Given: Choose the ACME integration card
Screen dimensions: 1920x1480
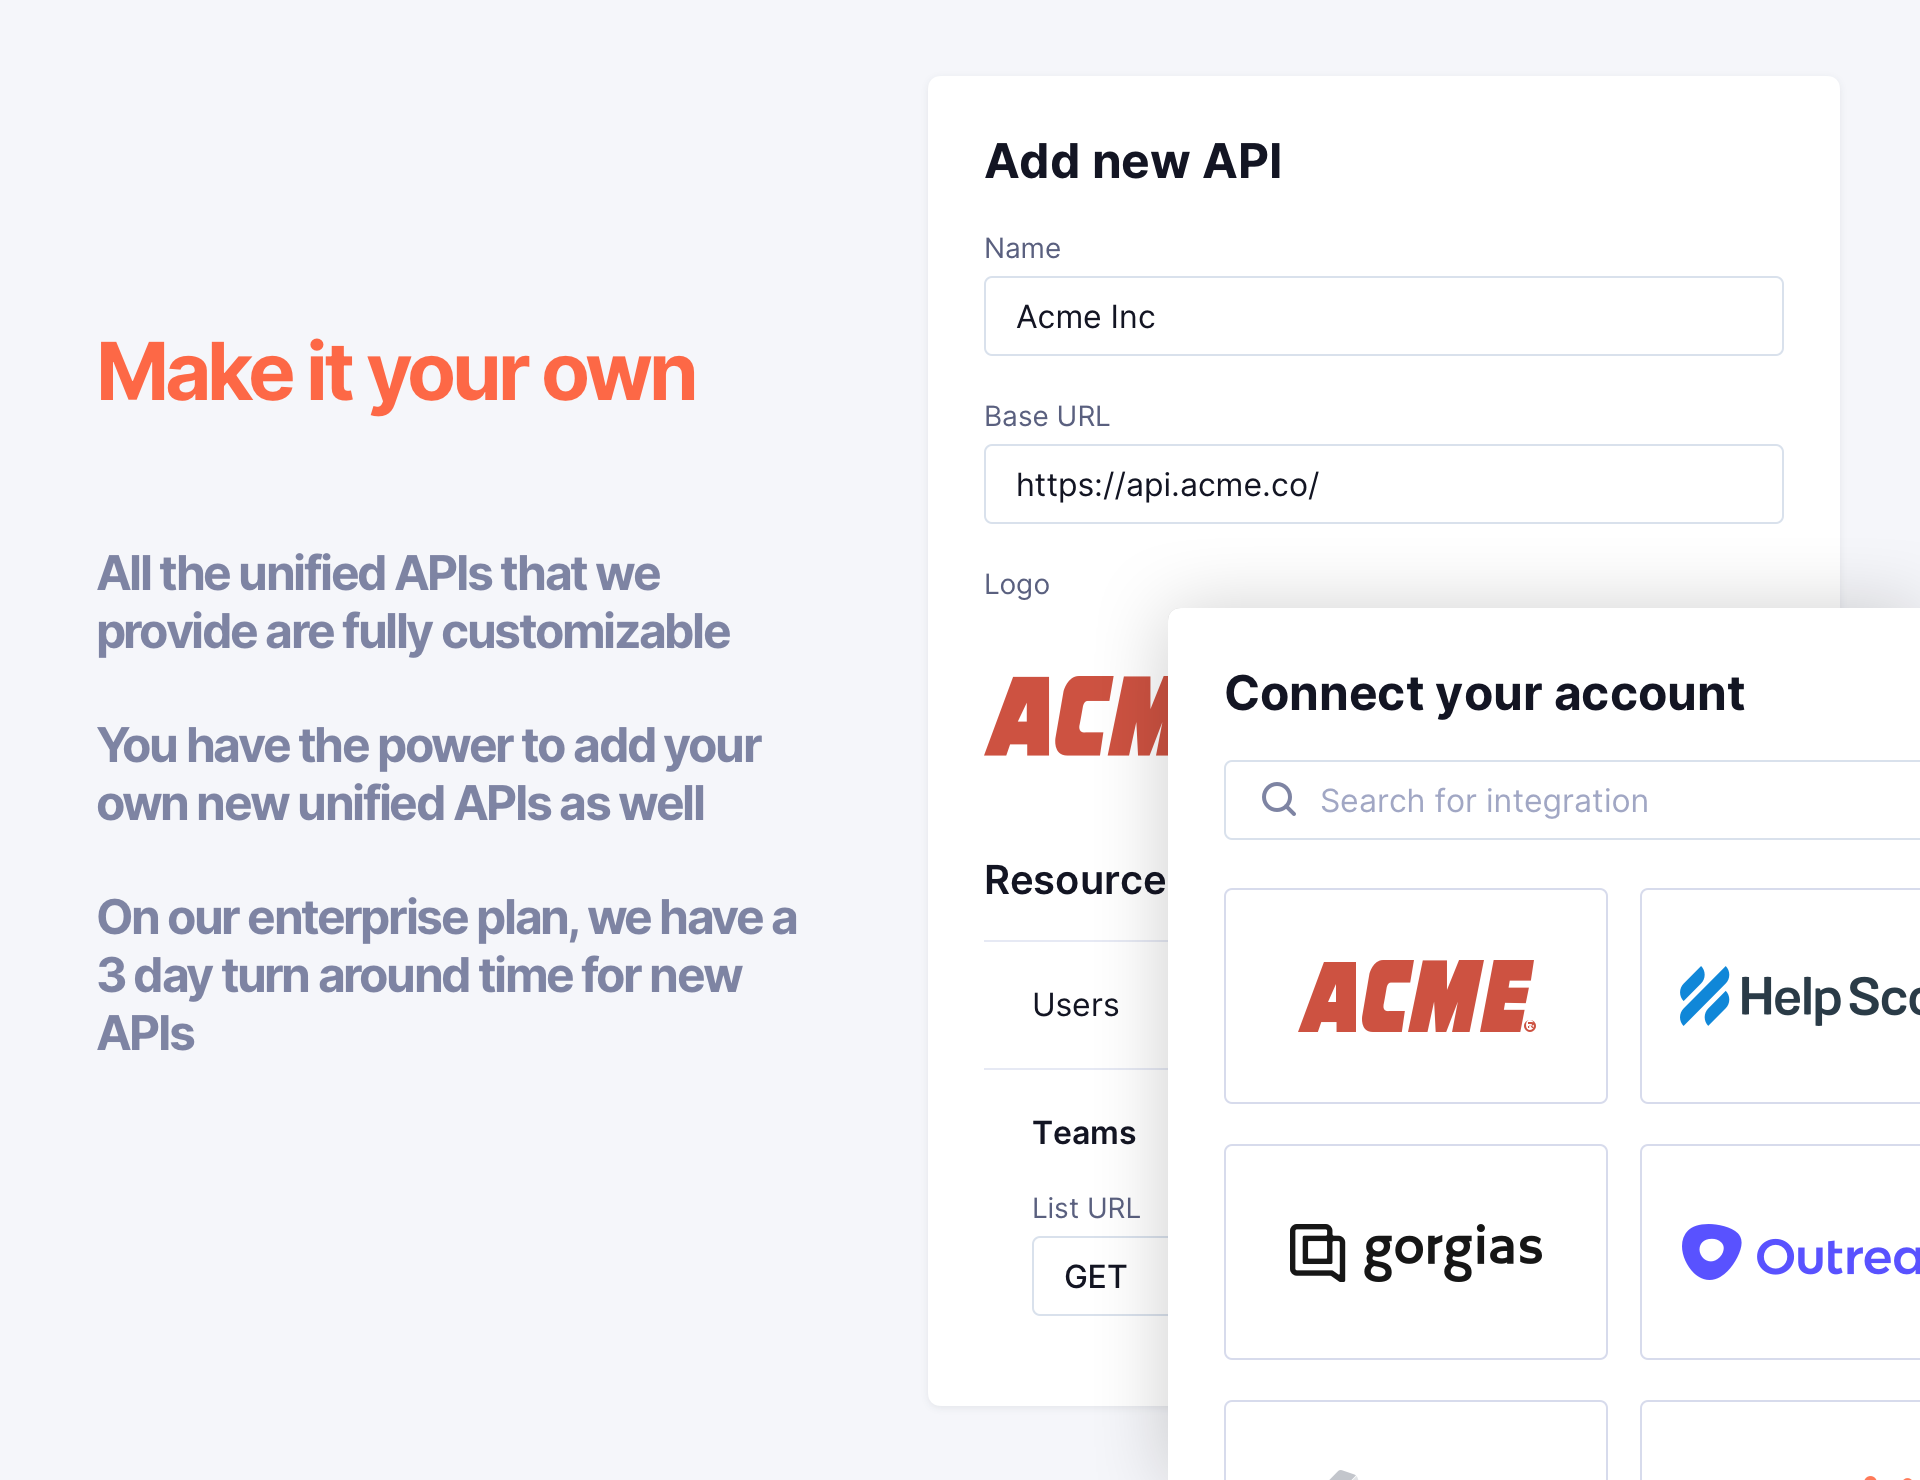Looking at the screenshot, I should tap(1415, 996).
